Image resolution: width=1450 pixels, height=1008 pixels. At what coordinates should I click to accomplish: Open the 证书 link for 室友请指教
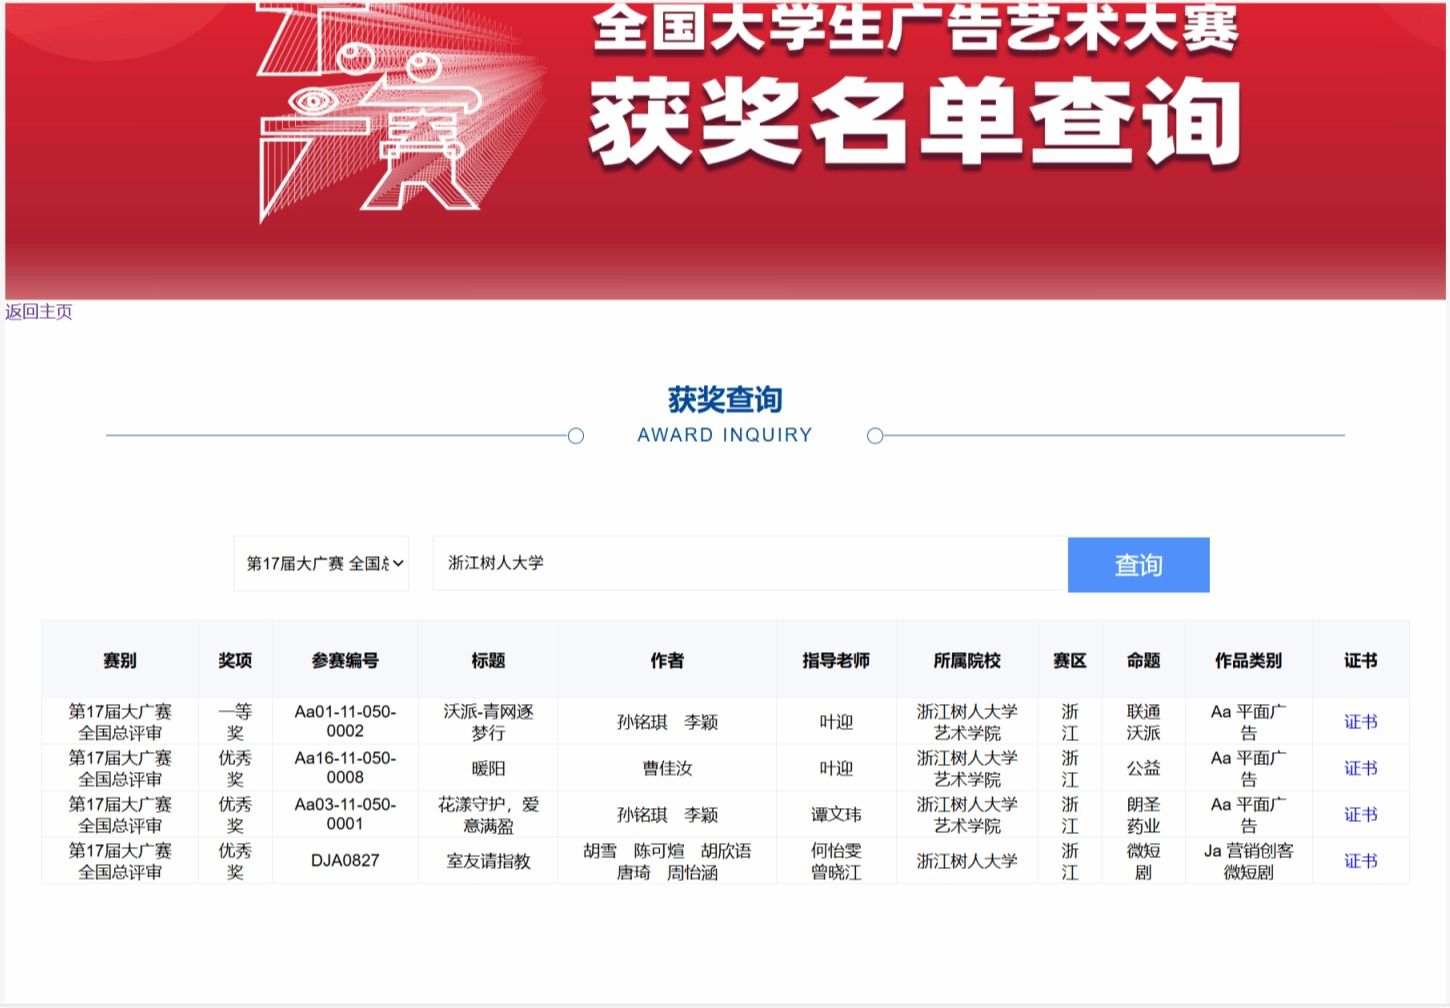pos(1360,861)
